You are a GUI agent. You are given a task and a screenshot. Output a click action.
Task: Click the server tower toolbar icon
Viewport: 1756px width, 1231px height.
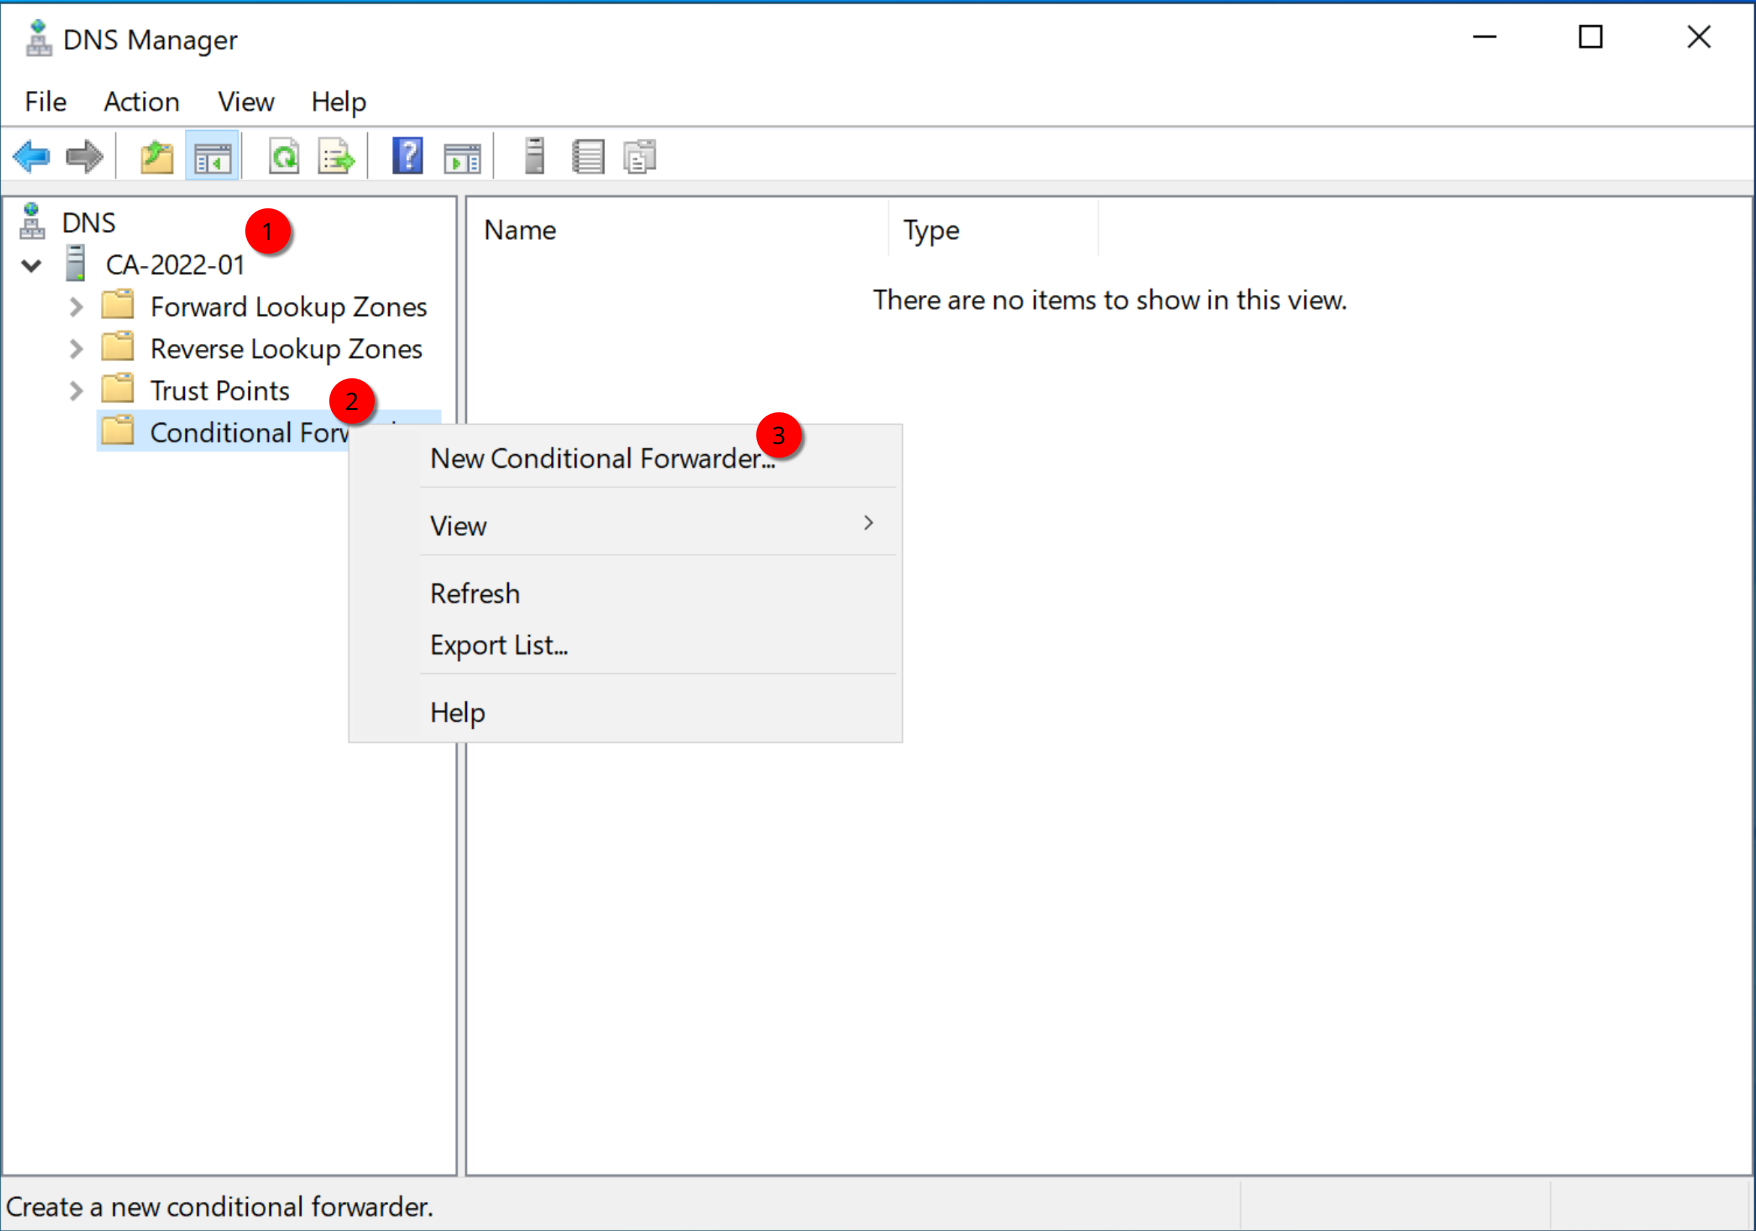(534, 156)
